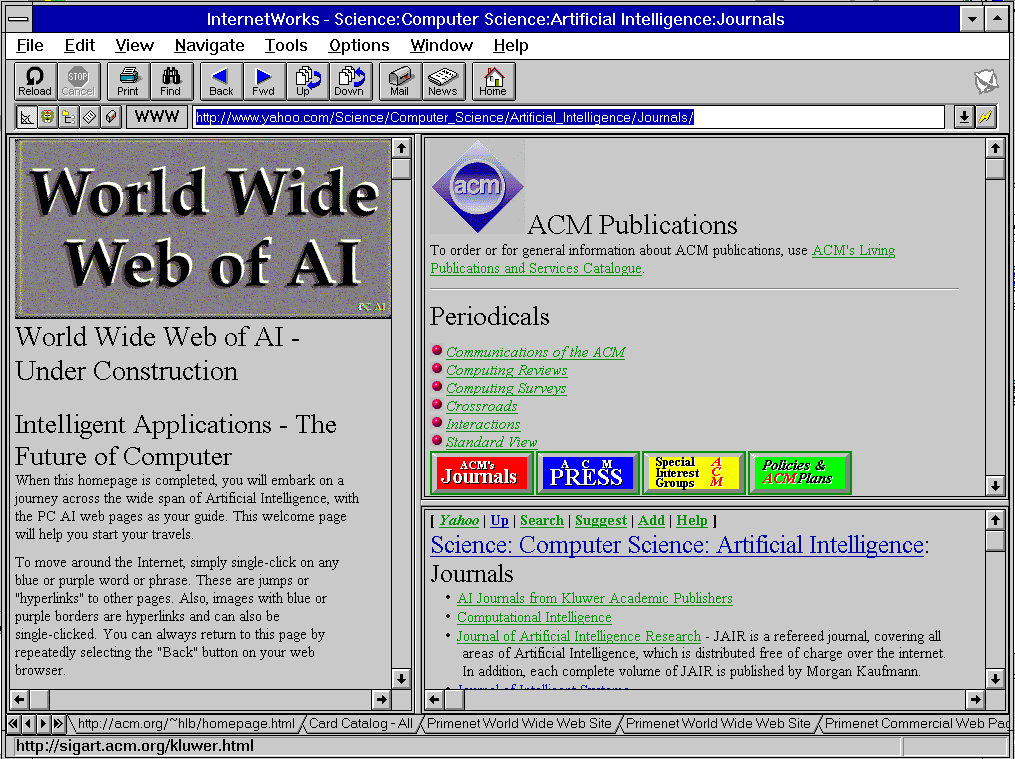Follow the Communications of the ACM link

[x=535, y=352]
